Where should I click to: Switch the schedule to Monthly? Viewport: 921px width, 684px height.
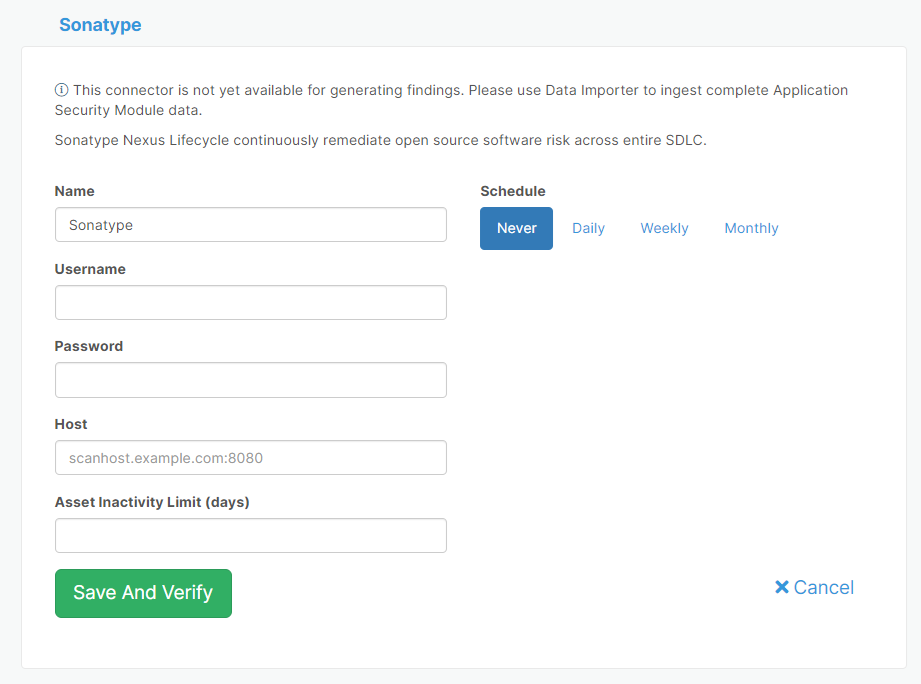[751, 228]
